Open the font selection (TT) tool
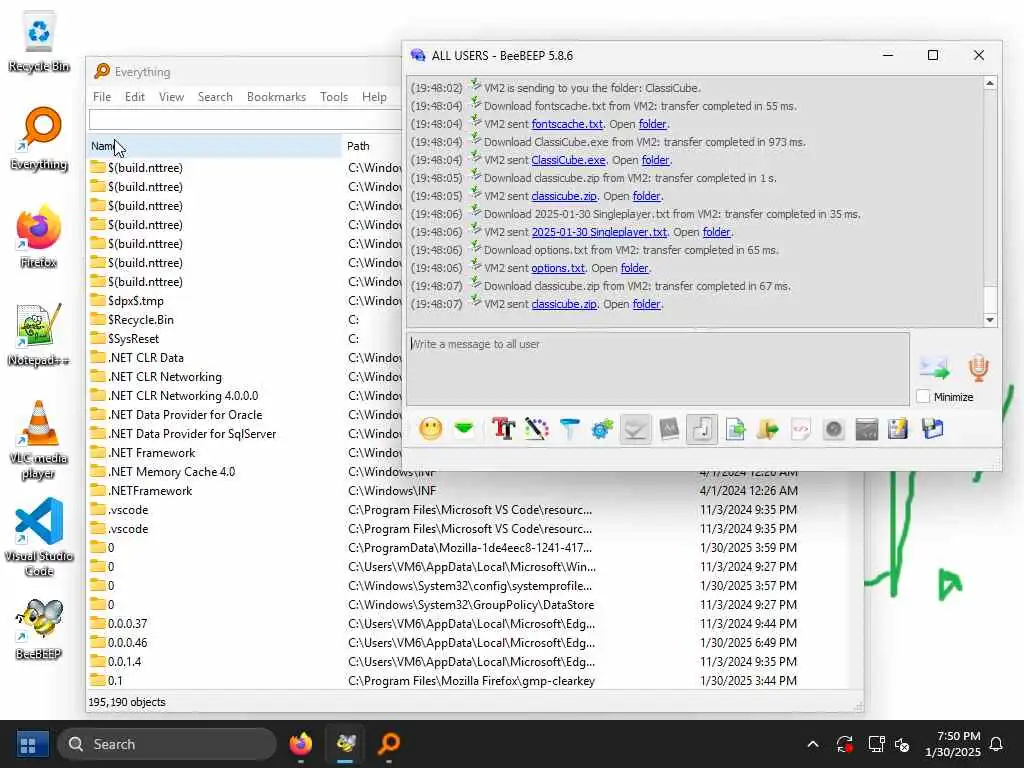1024x768 pixels. tap(504, 429)
